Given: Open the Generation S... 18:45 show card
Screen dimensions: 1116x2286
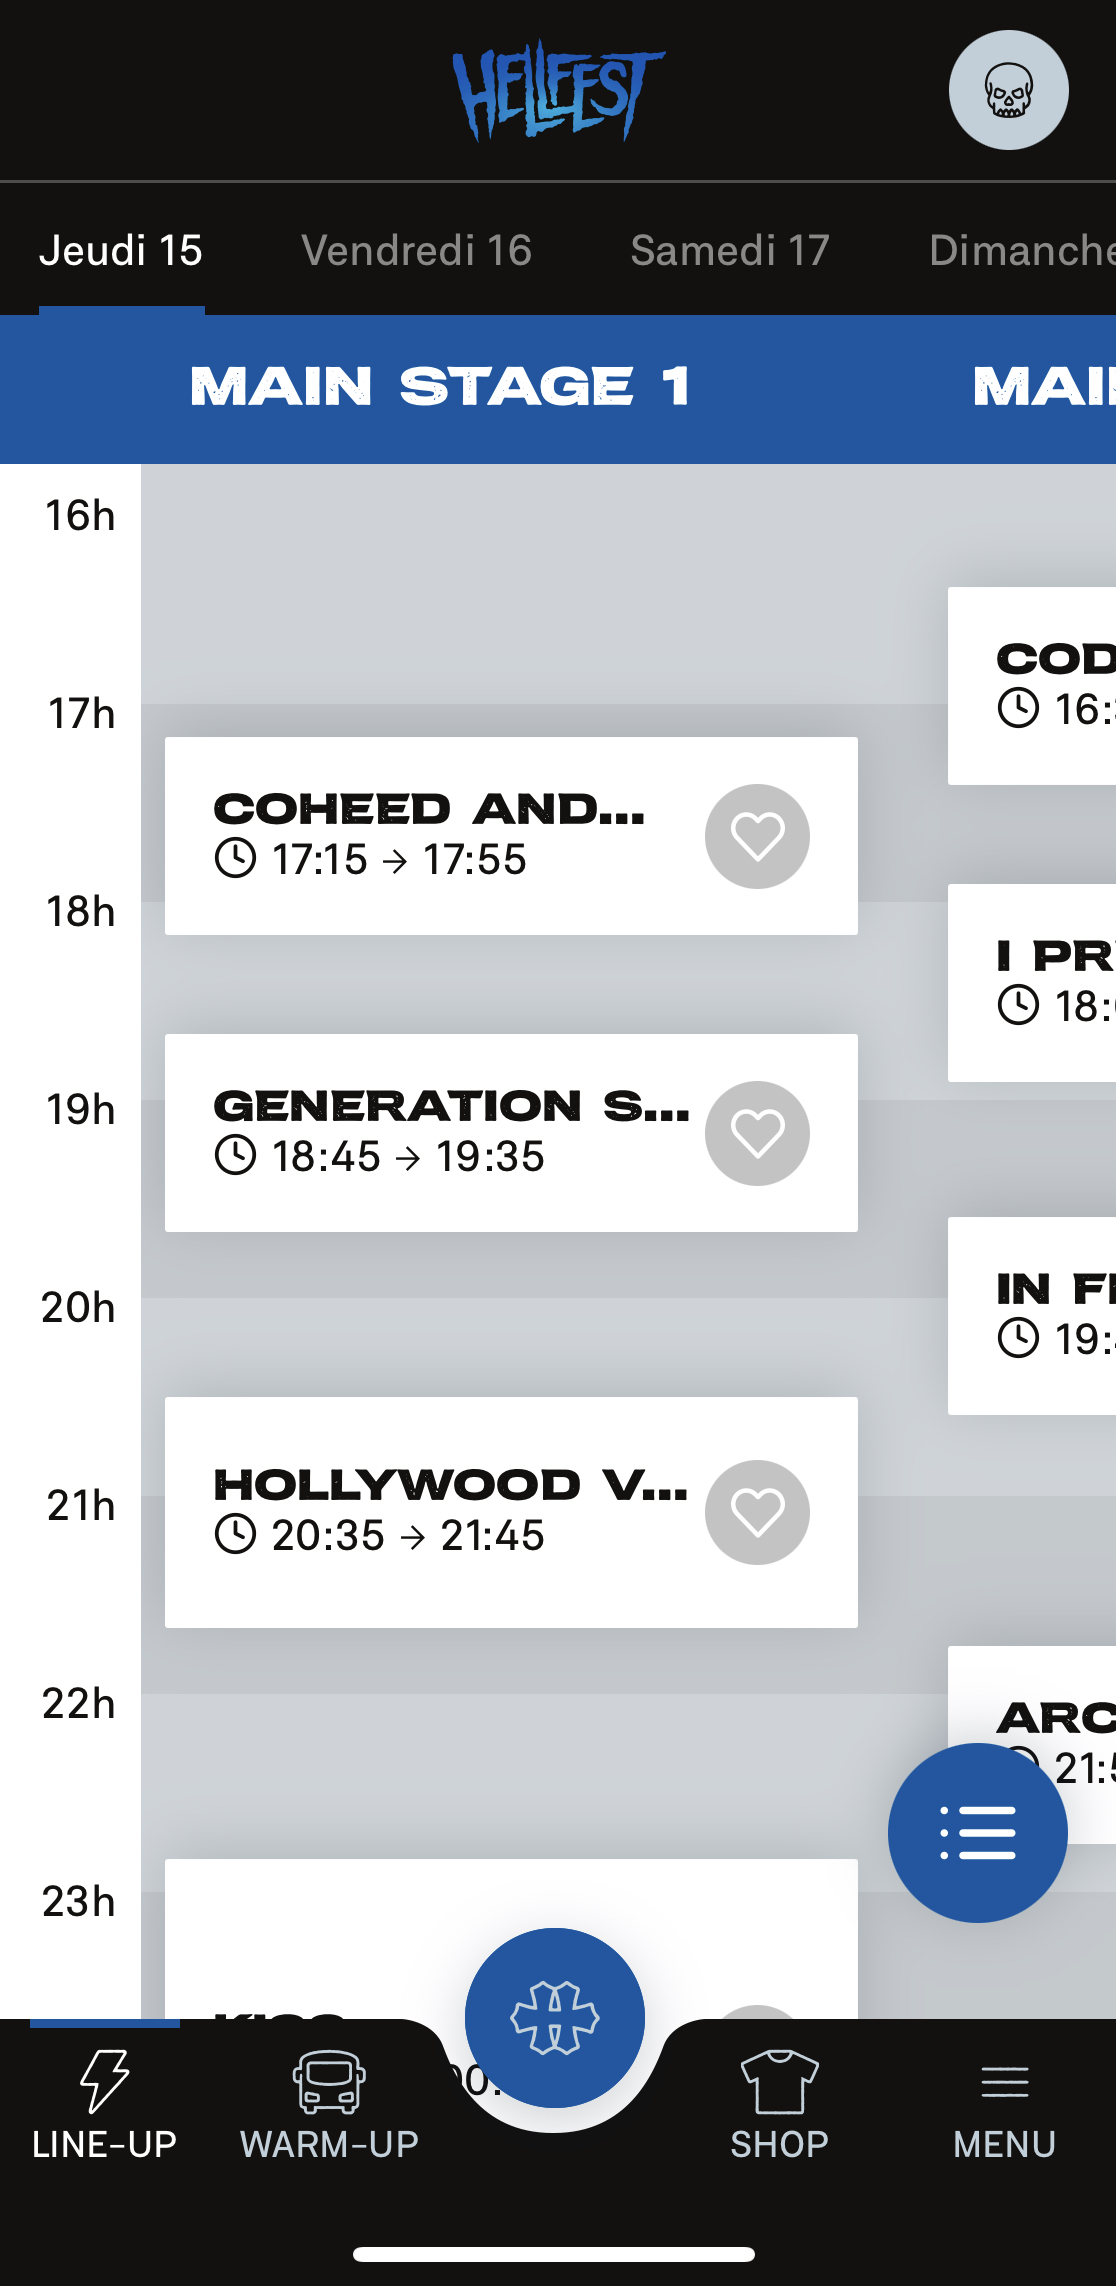Looking at the screenshot, I should [x=430, y=1133].
